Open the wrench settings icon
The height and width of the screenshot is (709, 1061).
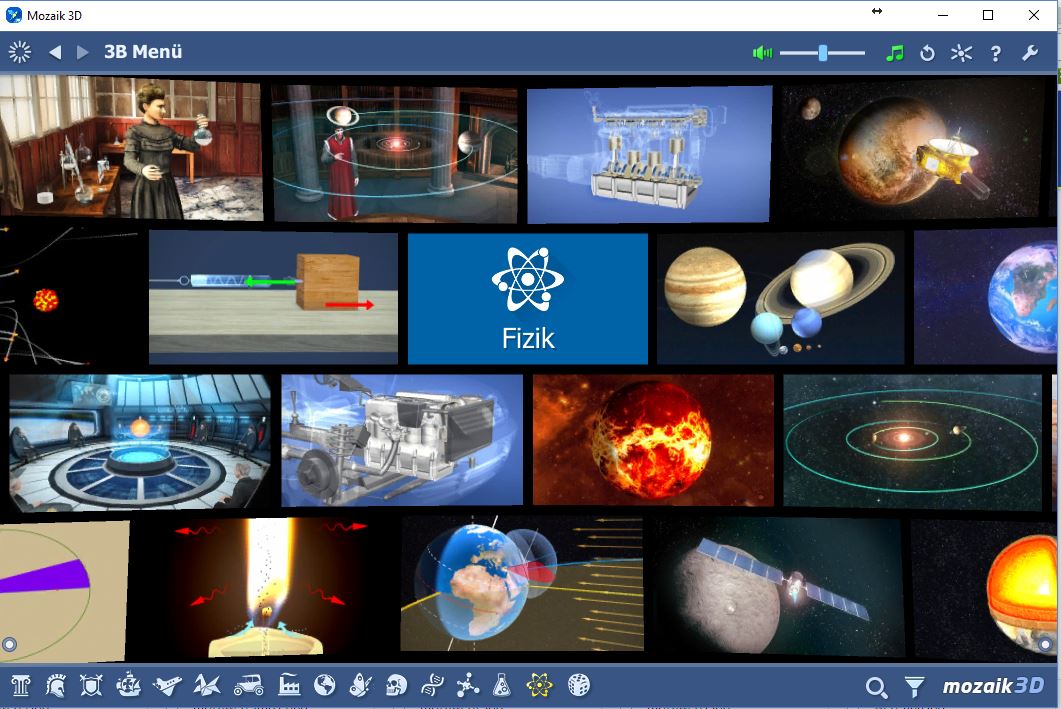click(1030, 53)
